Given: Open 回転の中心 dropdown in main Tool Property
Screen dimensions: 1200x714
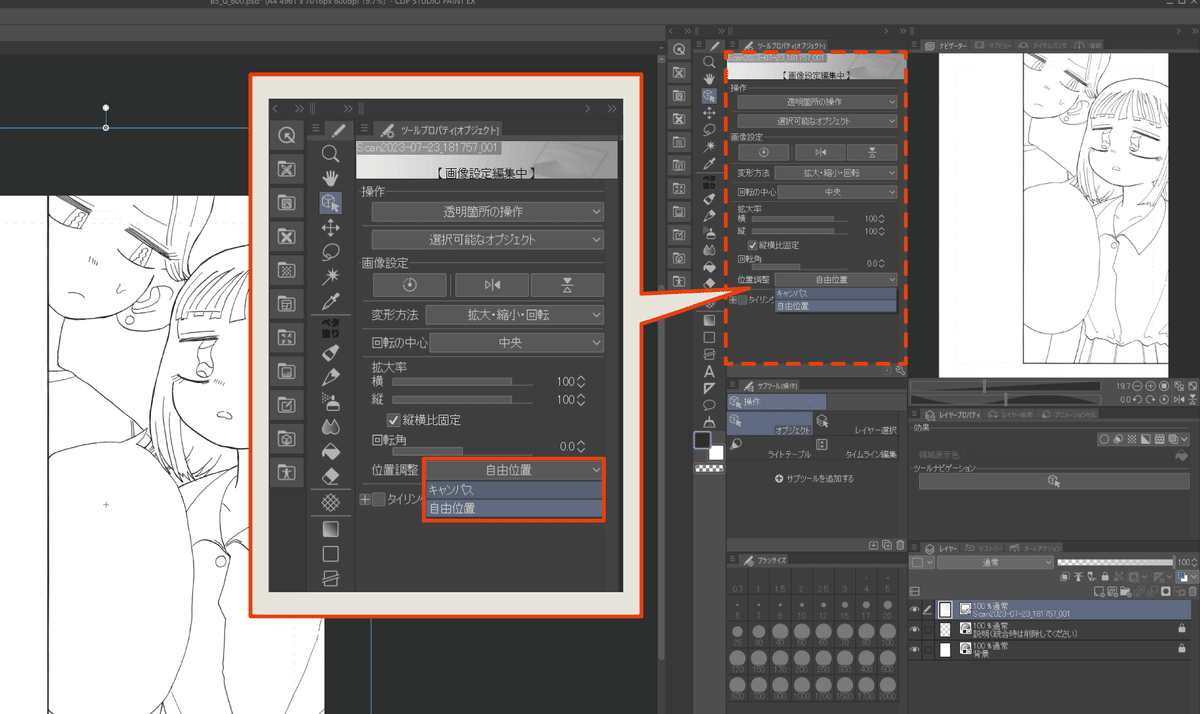Looking at the screenshot, I should [x=837, y=191].
